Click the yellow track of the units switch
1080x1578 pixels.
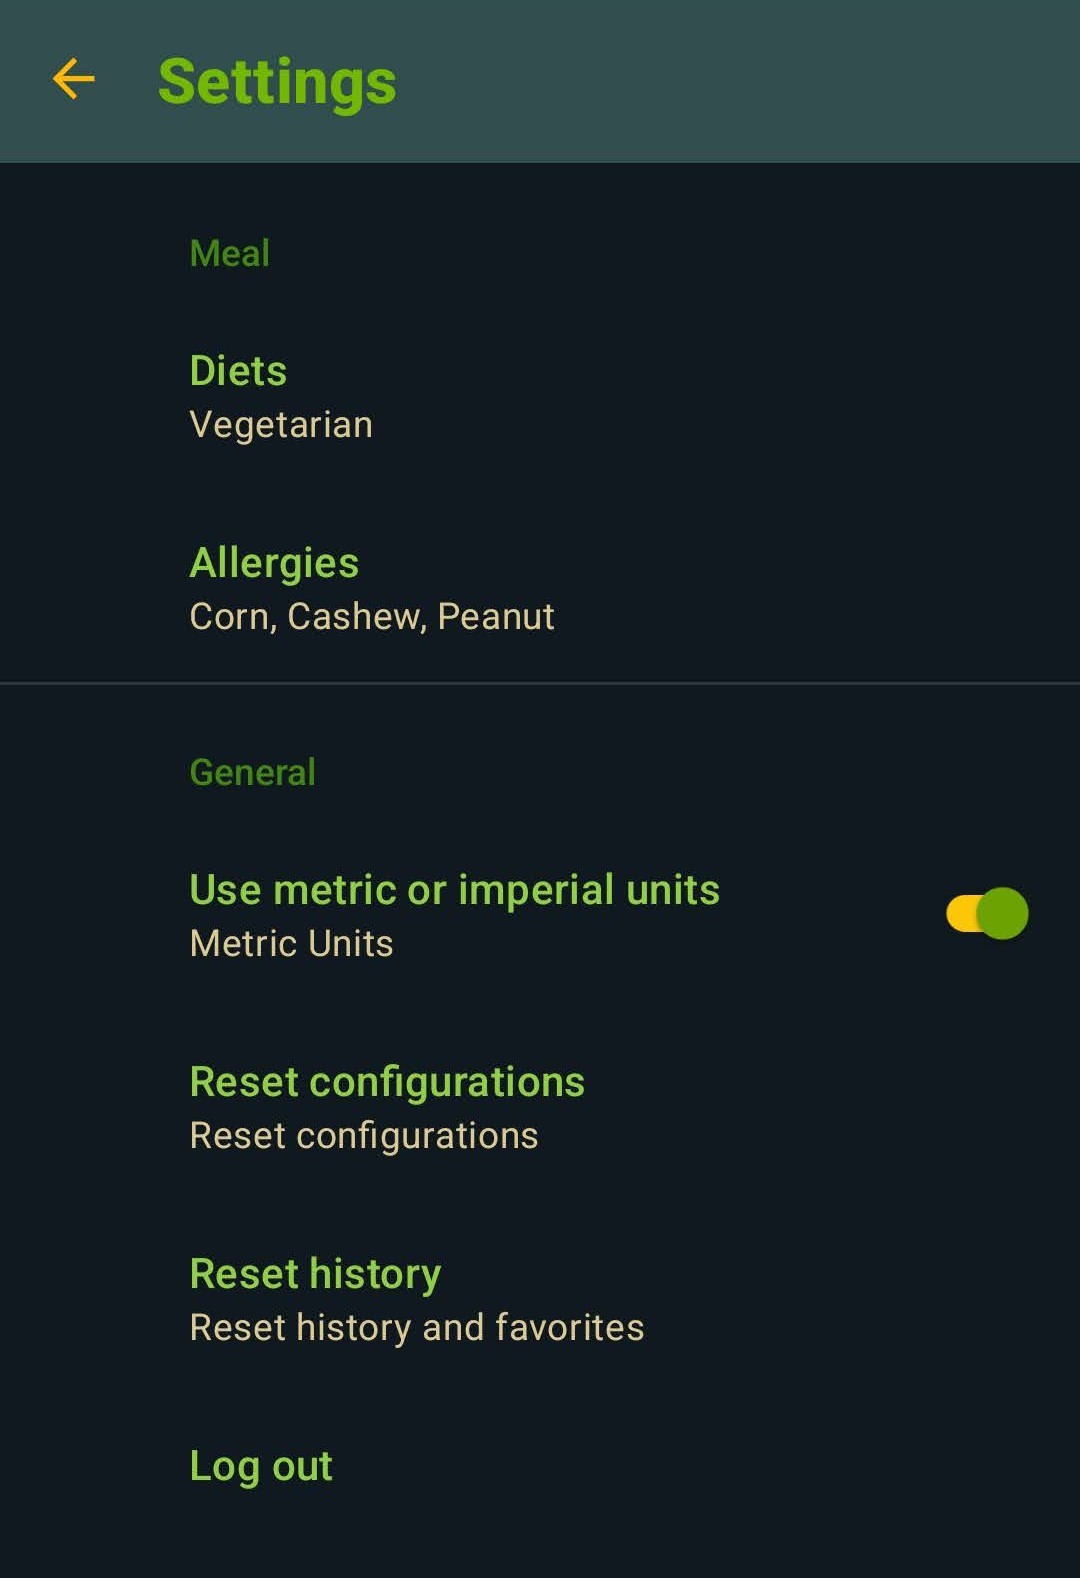(960, 913)
